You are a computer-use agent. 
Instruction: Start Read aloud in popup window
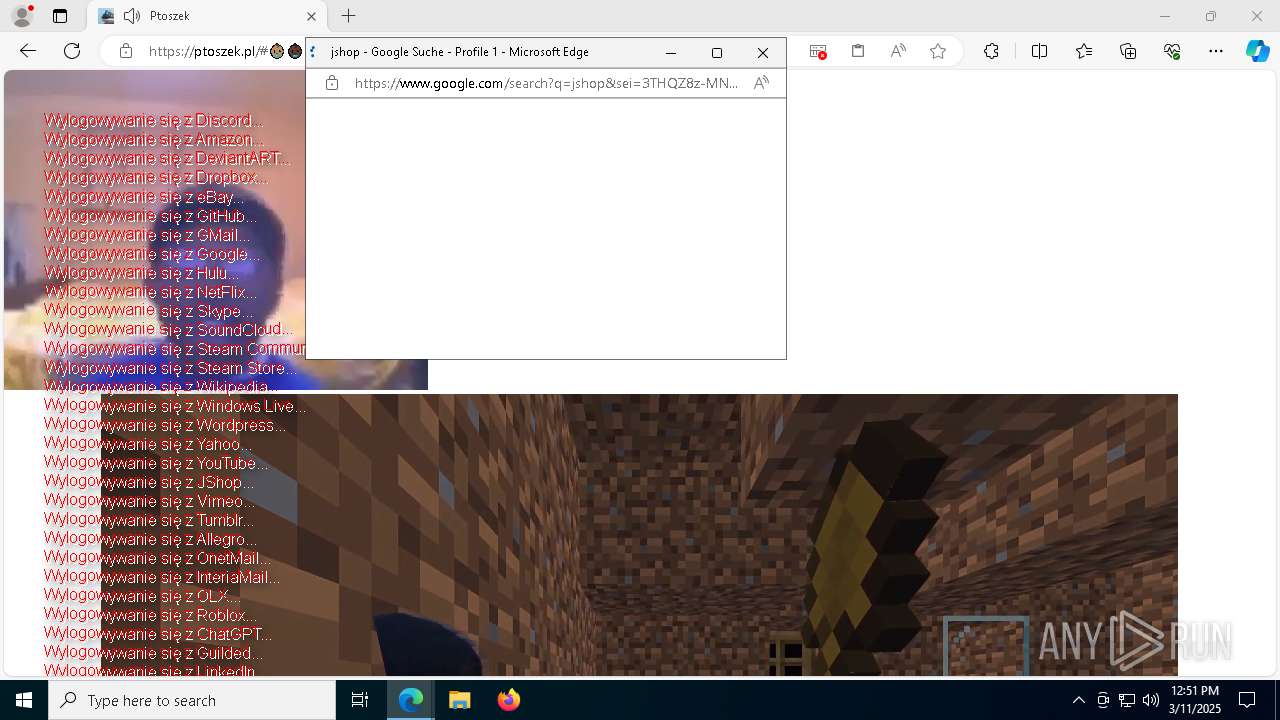[x=761, y=83]
